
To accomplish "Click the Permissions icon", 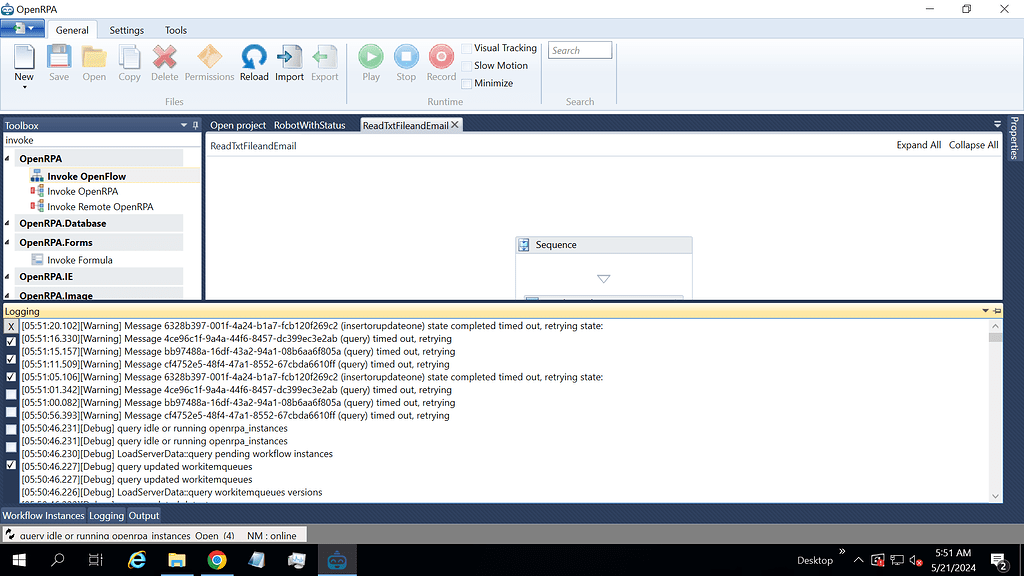I will point(209,58).
